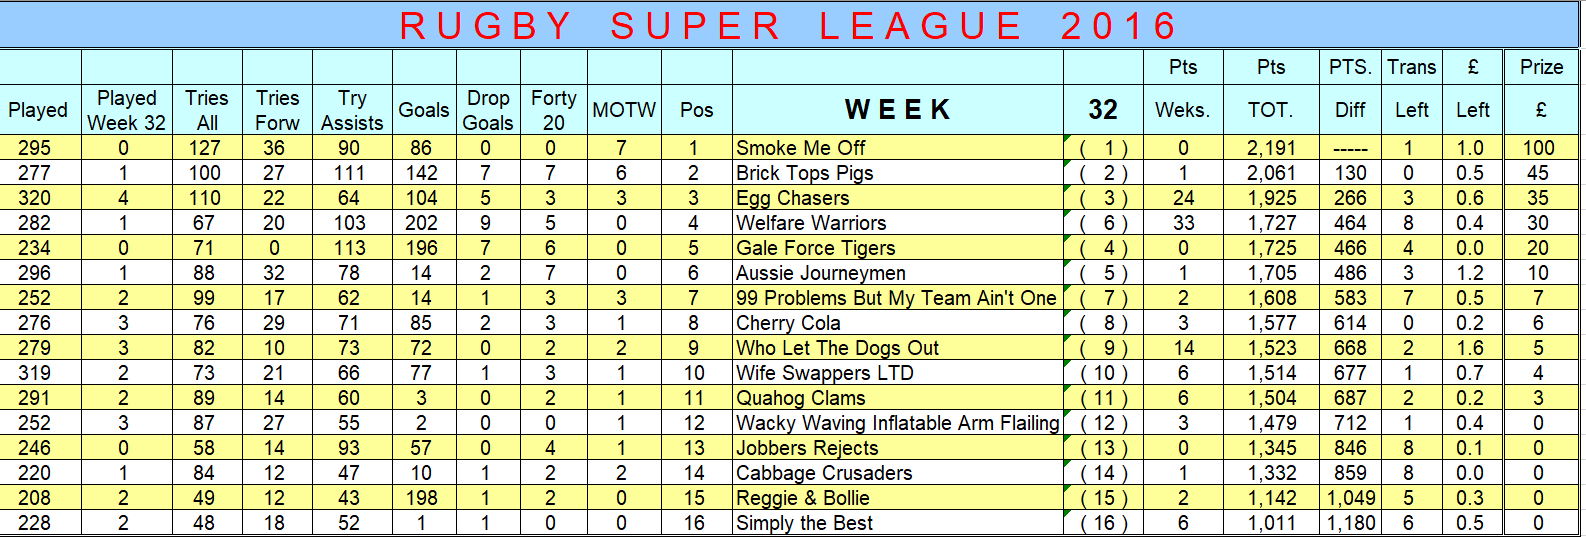Select the week number 32 header cell
1586x537 pixels.
(x=1103, y=110)
